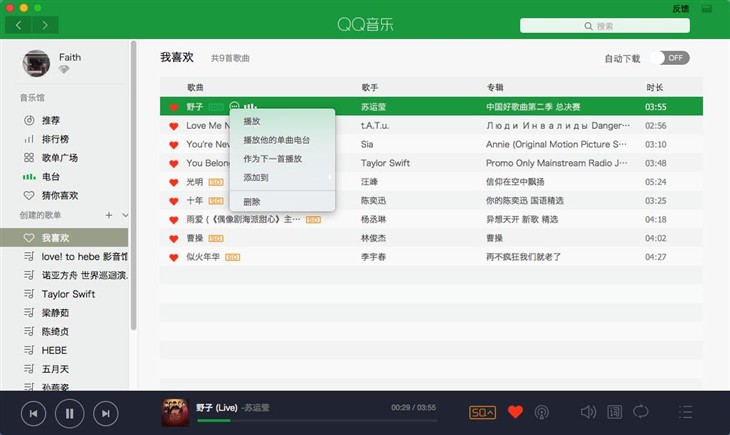Click more options icon on 野子 row
730x435 pixels.
point(235,107)
